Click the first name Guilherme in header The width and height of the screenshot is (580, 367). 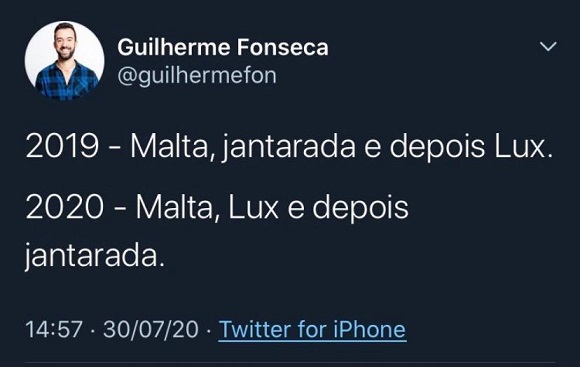[174, 47]
